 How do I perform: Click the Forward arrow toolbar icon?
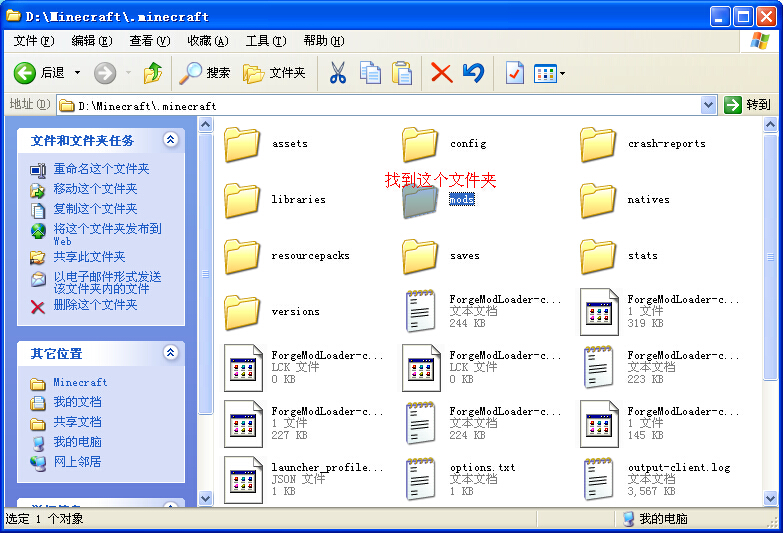point(105,73)
